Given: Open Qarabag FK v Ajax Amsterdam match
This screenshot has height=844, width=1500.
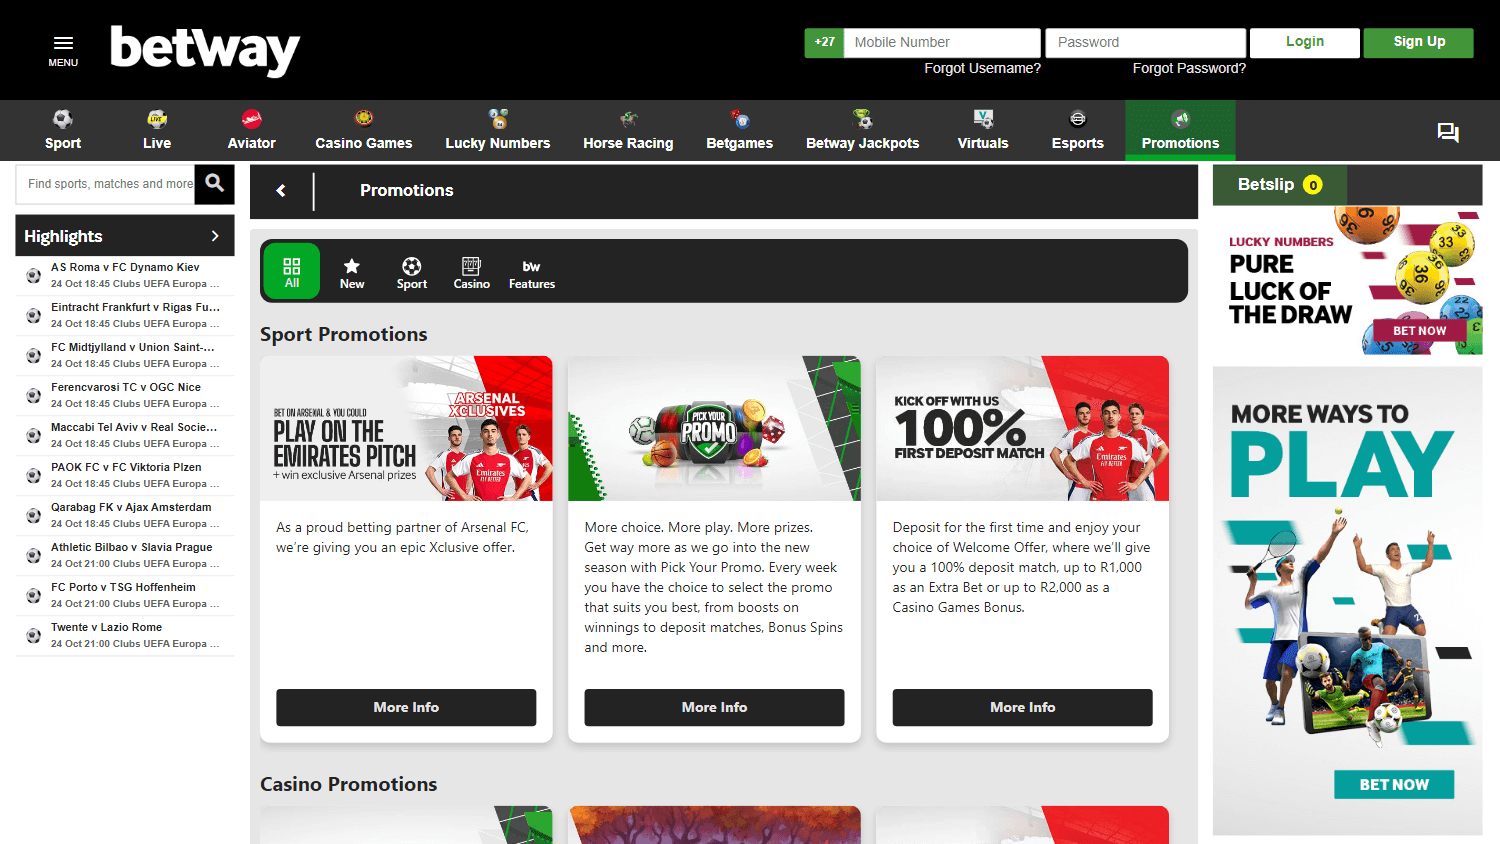Looking at the screenshot, I should click(x=125, y=515).
